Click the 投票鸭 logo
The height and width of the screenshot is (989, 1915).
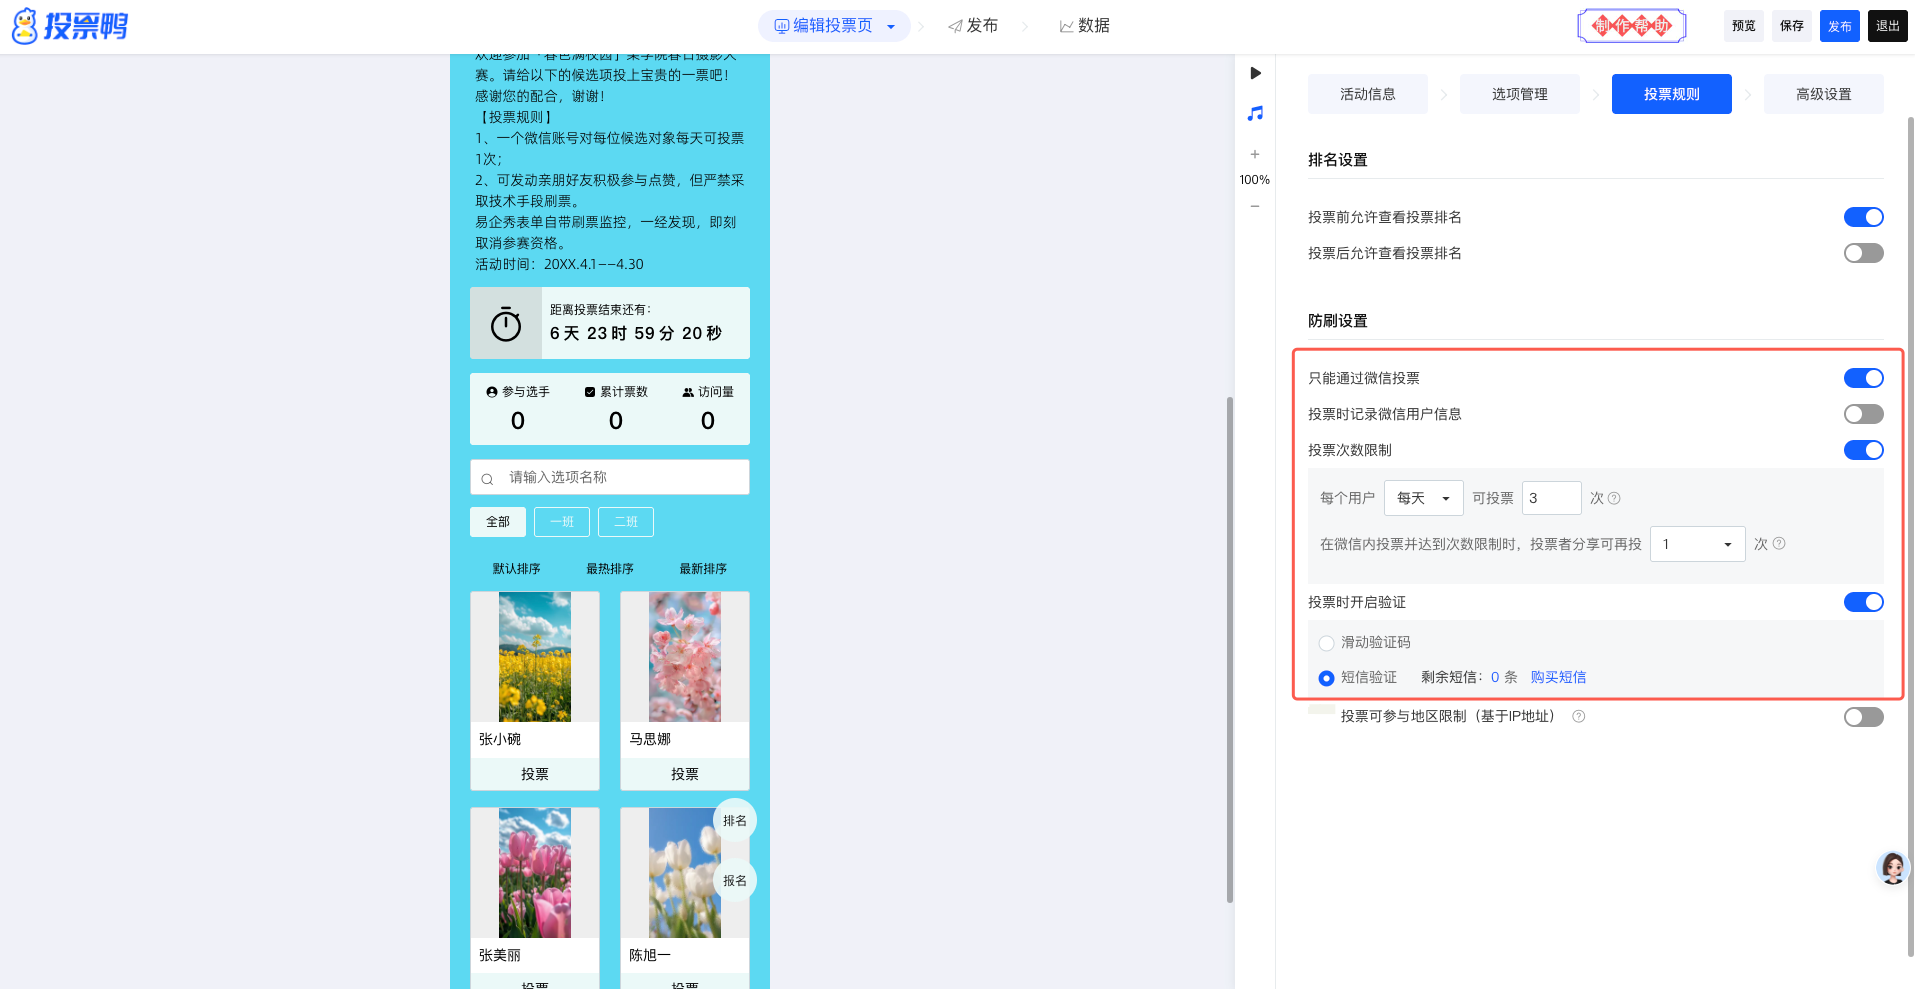[x=70, y=26]
